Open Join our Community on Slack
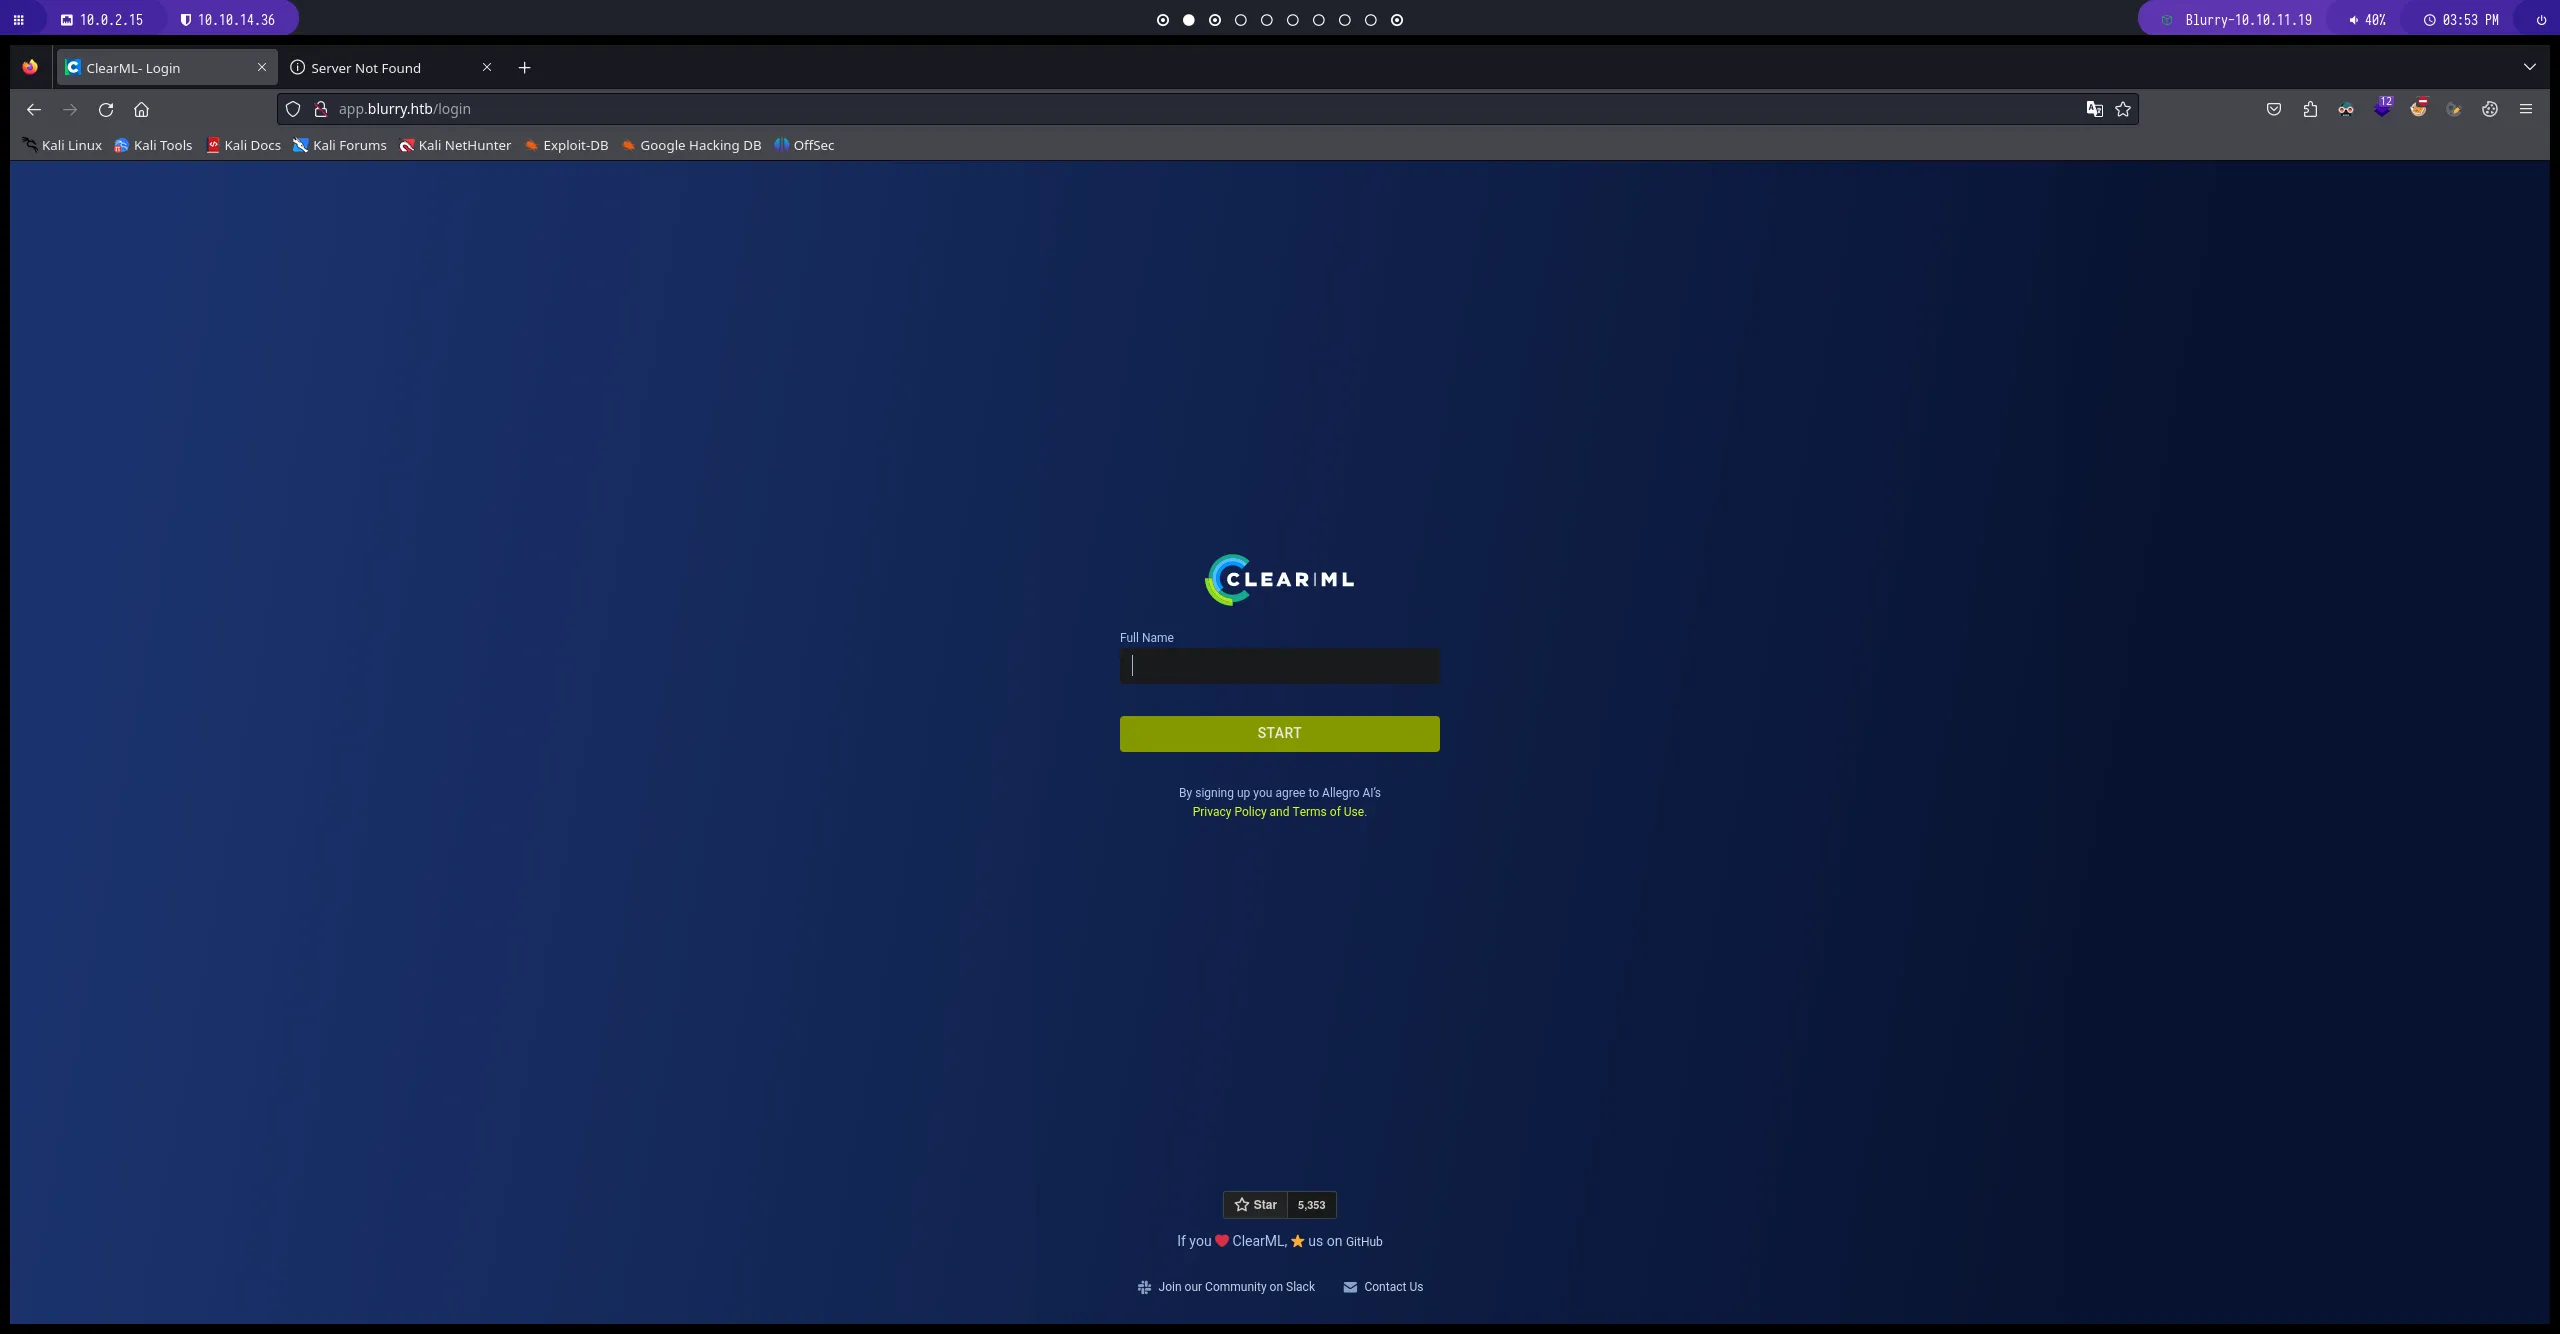Image resolution: width=2560 pixels, height=1334 pixels. click(x=1236, y=1287)
